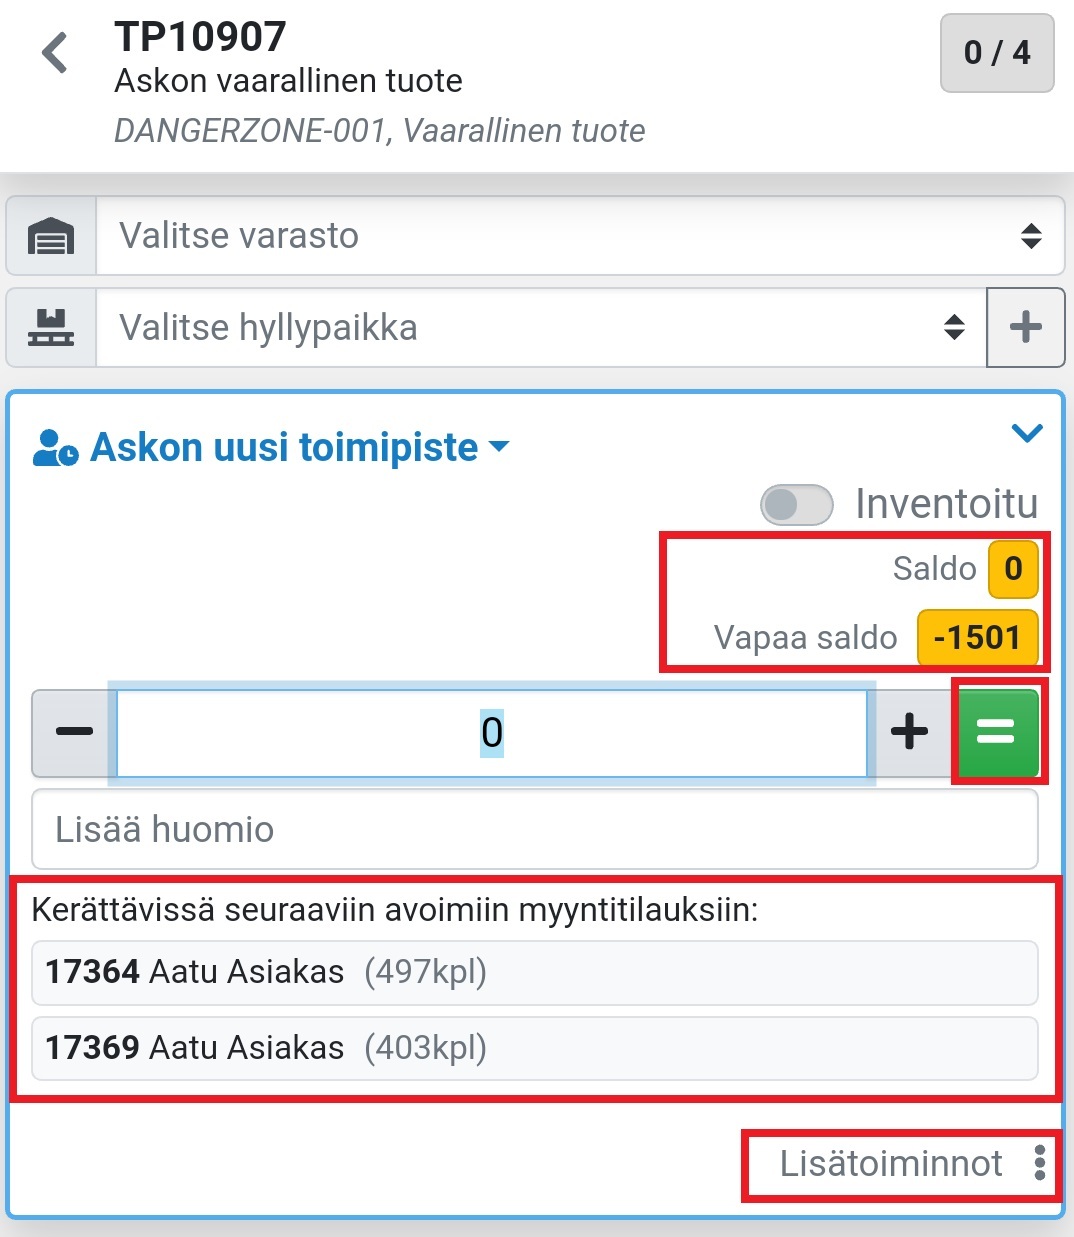Go back with the left arrow icon
1074x1237 pixels.
(x=55, y=53)
